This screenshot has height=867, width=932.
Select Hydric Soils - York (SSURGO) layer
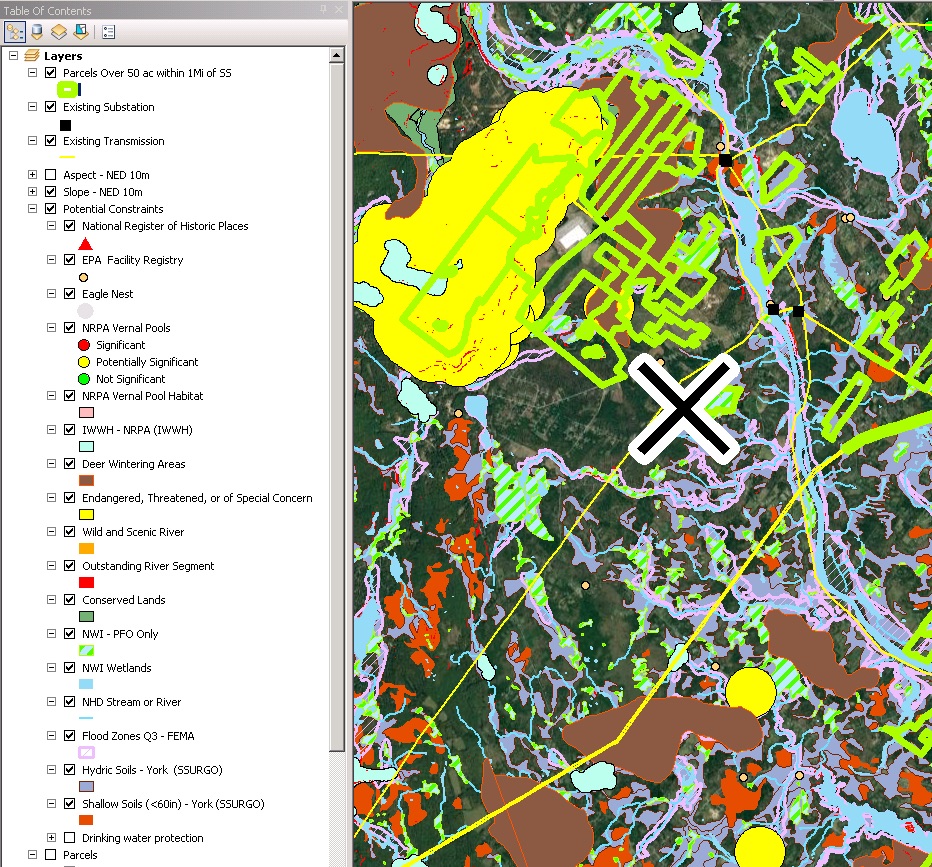[152, 770]
